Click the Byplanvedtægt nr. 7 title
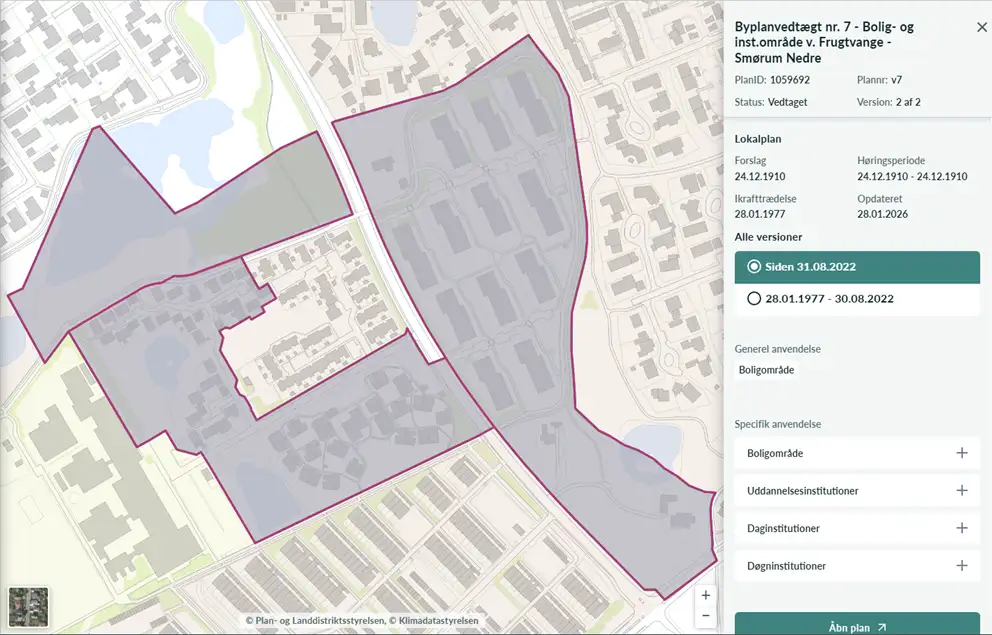The width and height of the screenshot is (992, 635). [825, 42]
